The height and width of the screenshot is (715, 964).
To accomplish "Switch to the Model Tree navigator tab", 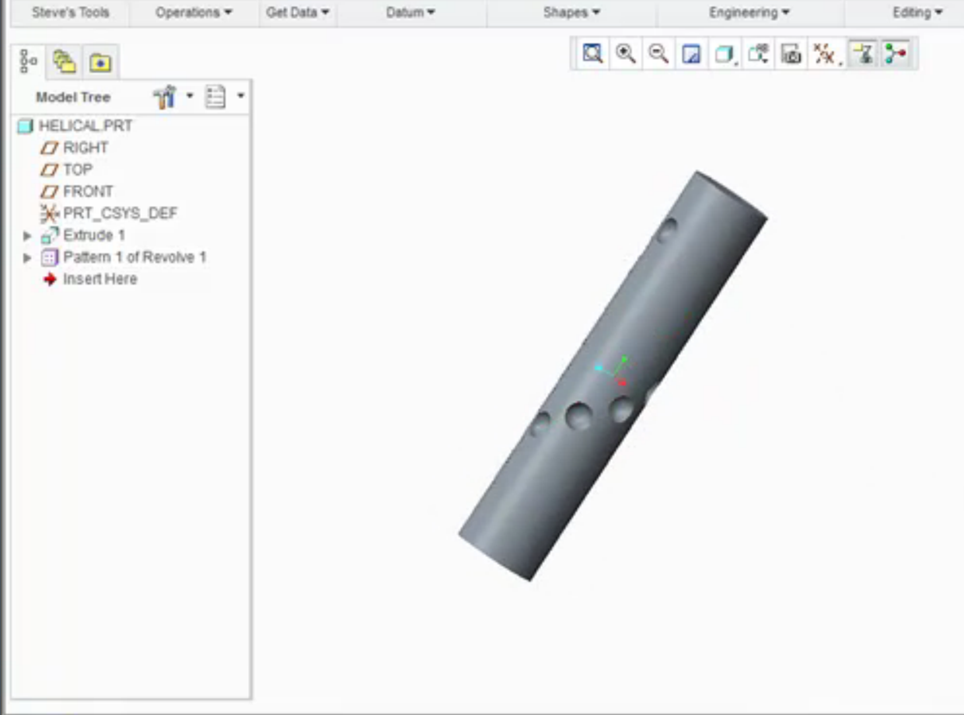I will click(28, 61).
